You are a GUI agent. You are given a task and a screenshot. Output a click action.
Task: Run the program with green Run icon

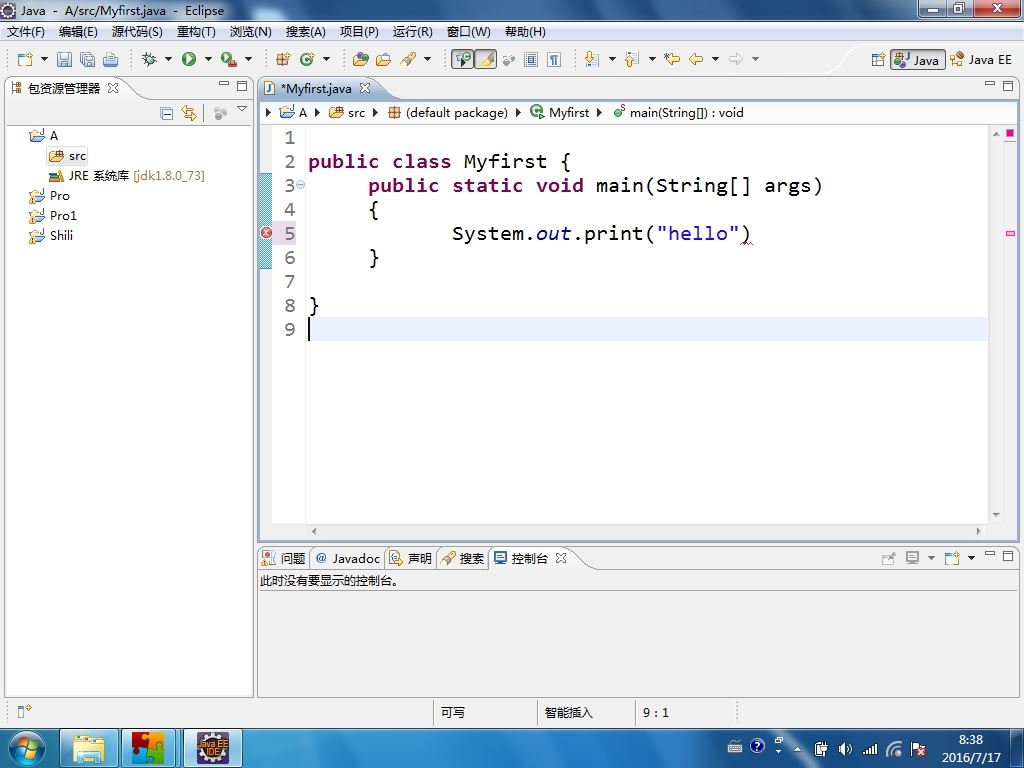(189, 59)
